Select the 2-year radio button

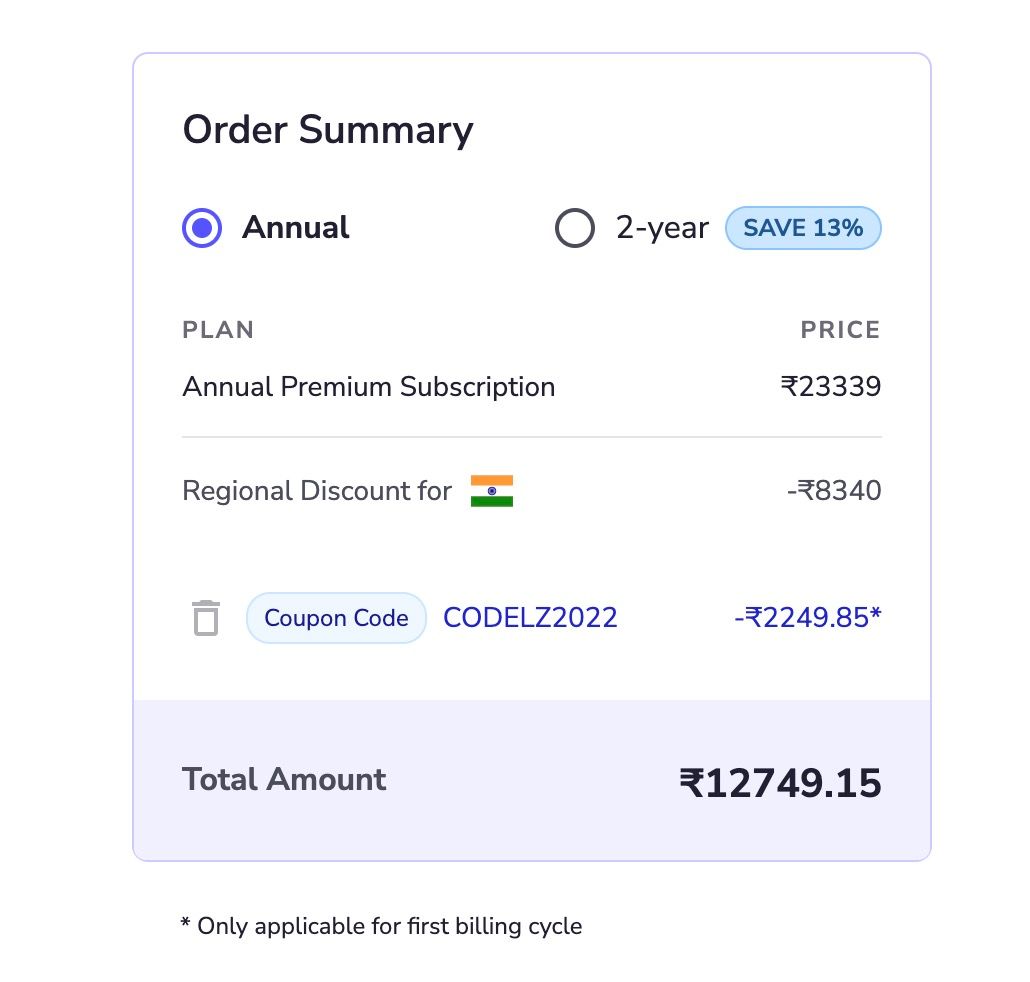(x=575, y=228)
